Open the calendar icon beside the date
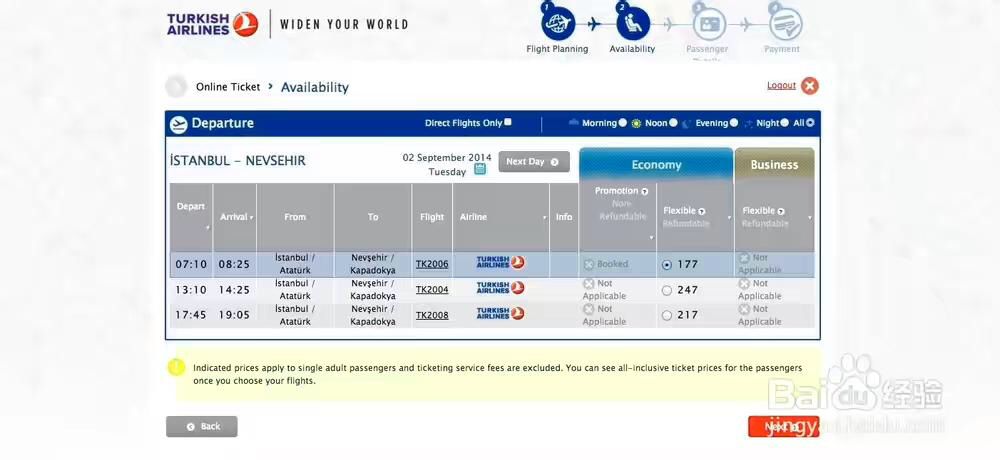1000x460 pixels. [x=480, y=169]
